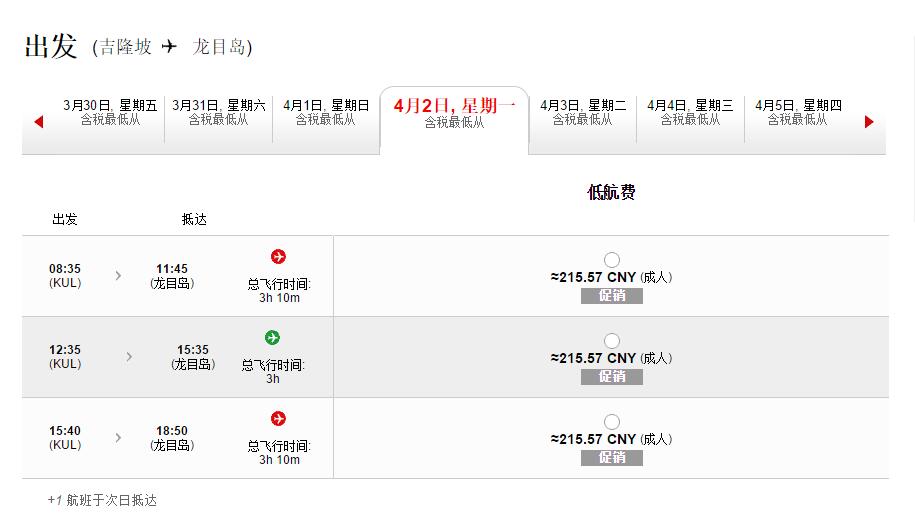Click the left red arrow for earlier dates
The image size is (915, 532).
pos(39,122)
